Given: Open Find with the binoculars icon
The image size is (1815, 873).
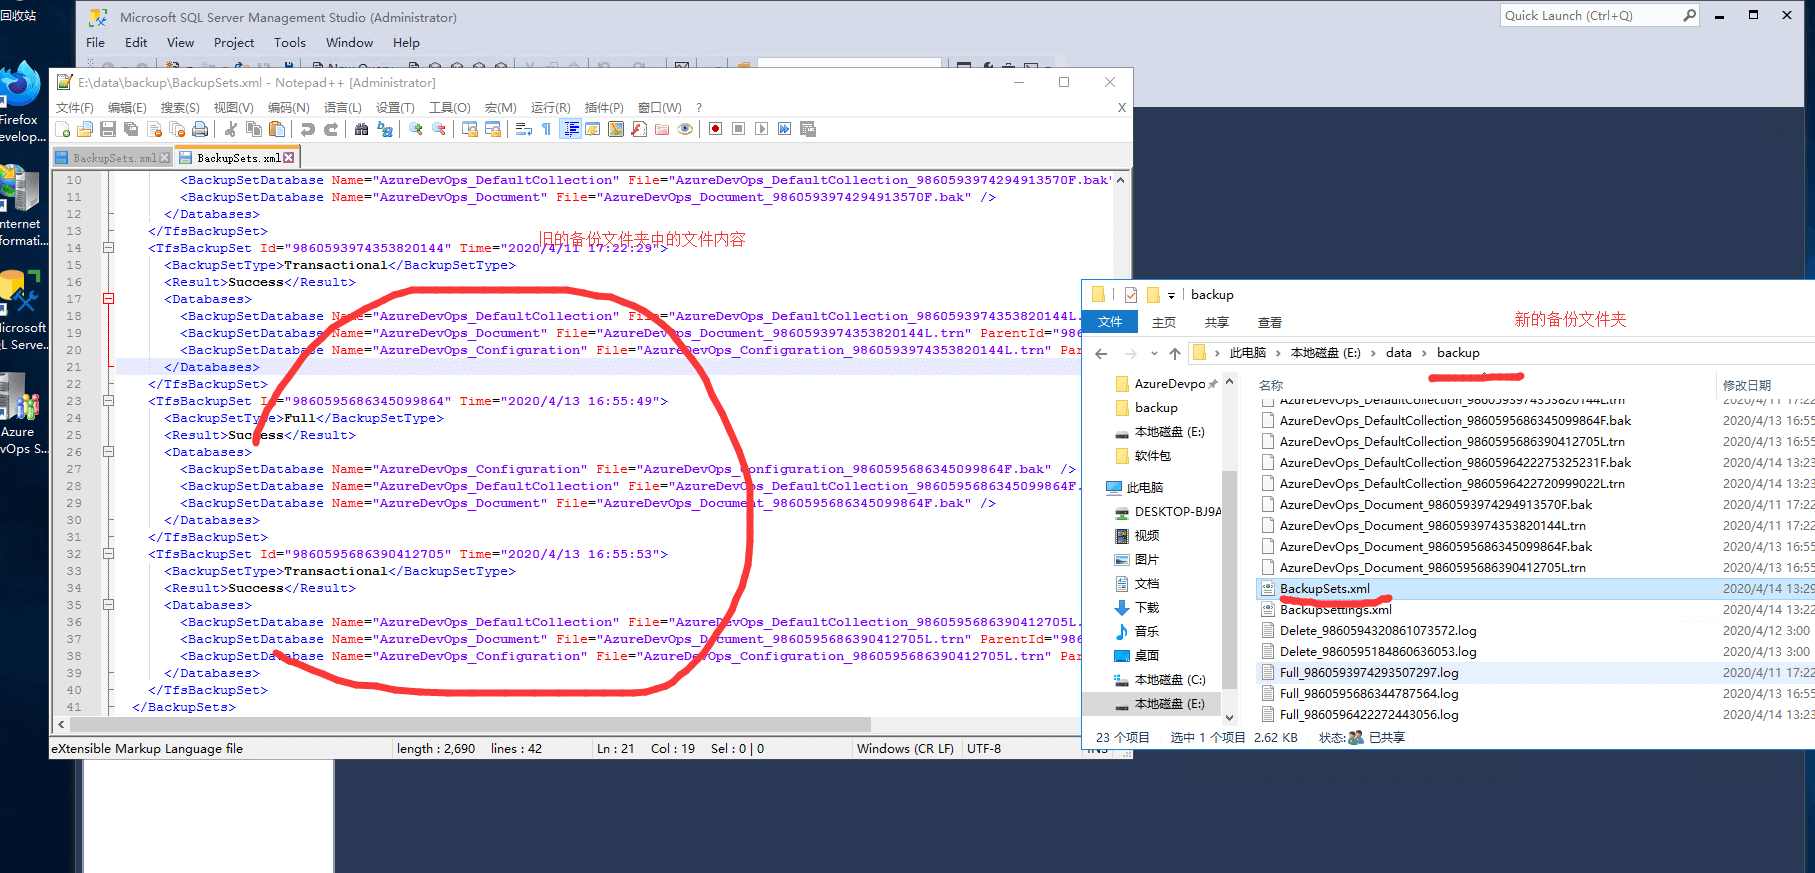Looking at the screenshot, I should [361, 129].
